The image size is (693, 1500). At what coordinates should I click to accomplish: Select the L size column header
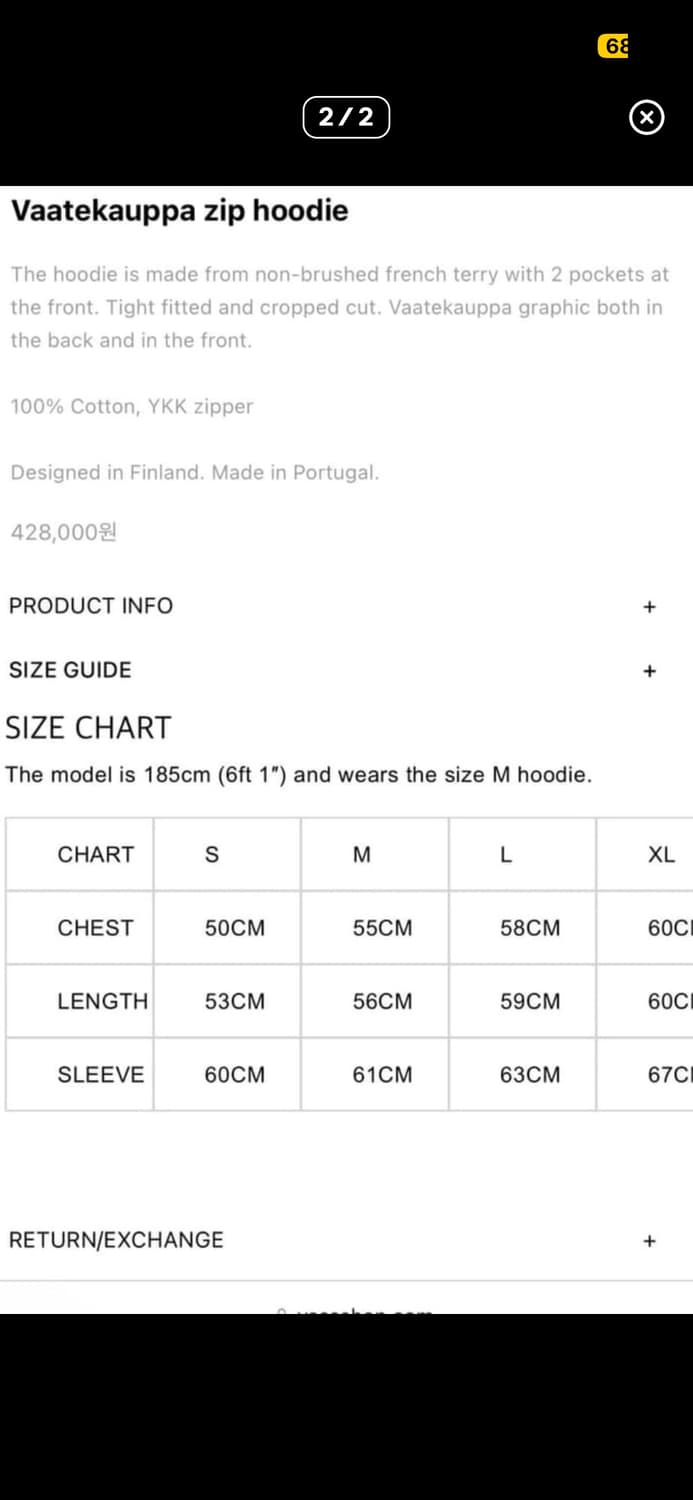click(x=506, y=855)
